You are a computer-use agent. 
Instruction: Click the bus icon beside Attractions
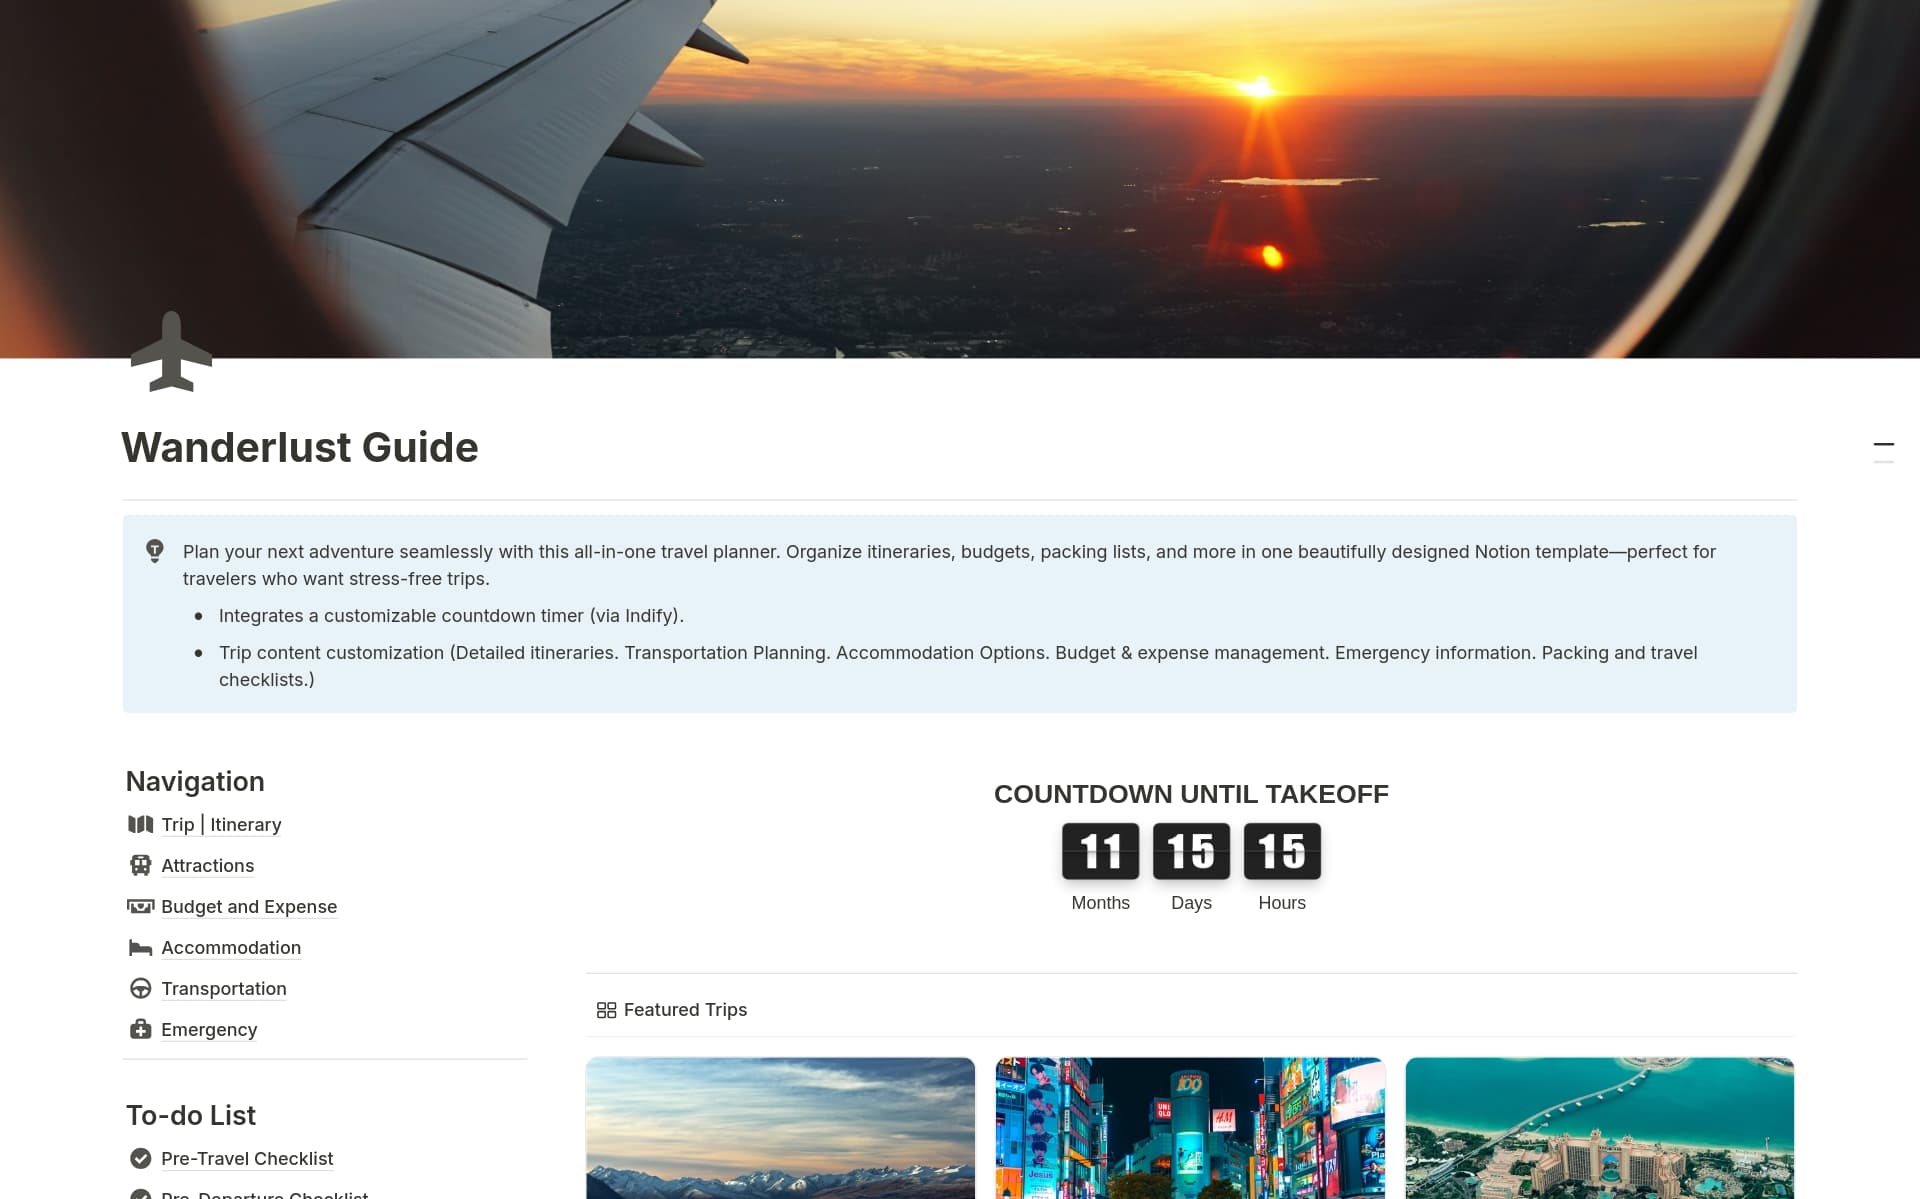(141, 865)
